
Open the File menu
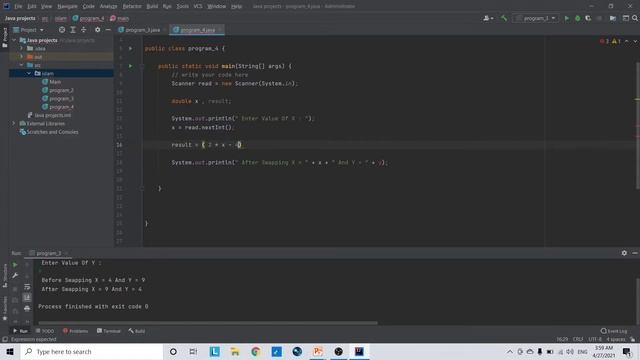coord(18,6)
